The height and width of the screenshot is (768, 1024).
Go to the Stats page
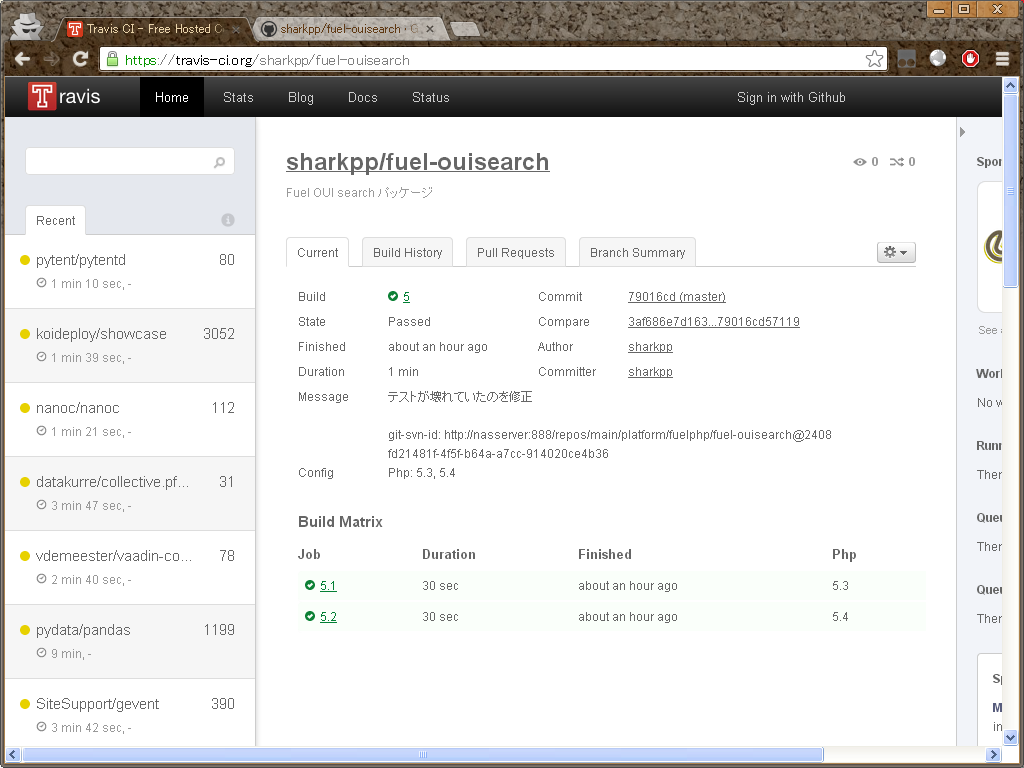click(x=238, y=97)
